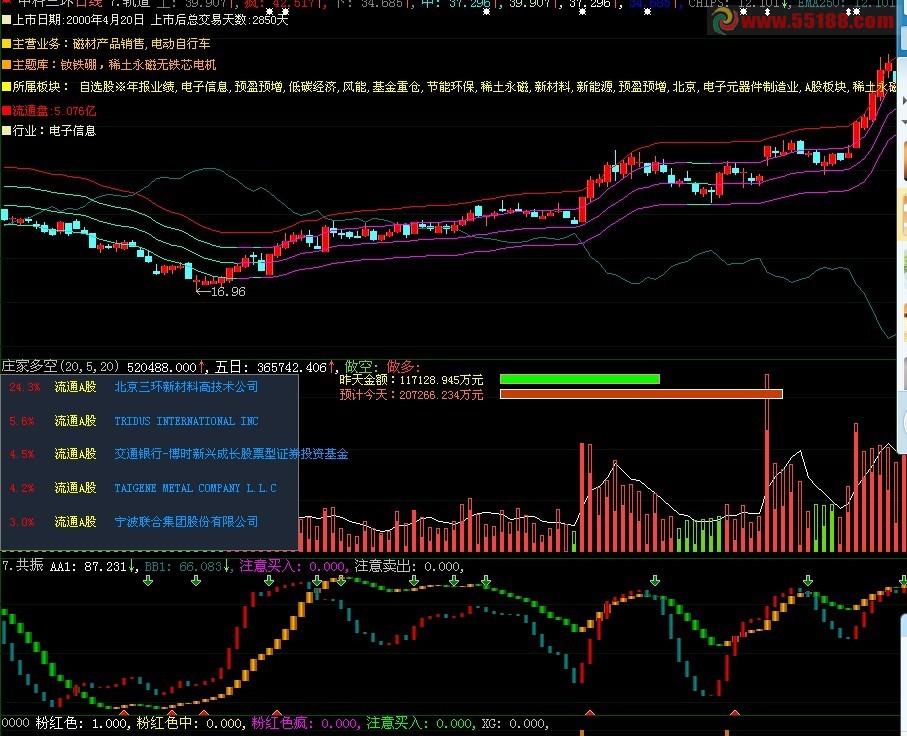Select shareholder 宁波联合集团股份有限公司
This screenshot has width=907, height=736.
coord(186,522)
